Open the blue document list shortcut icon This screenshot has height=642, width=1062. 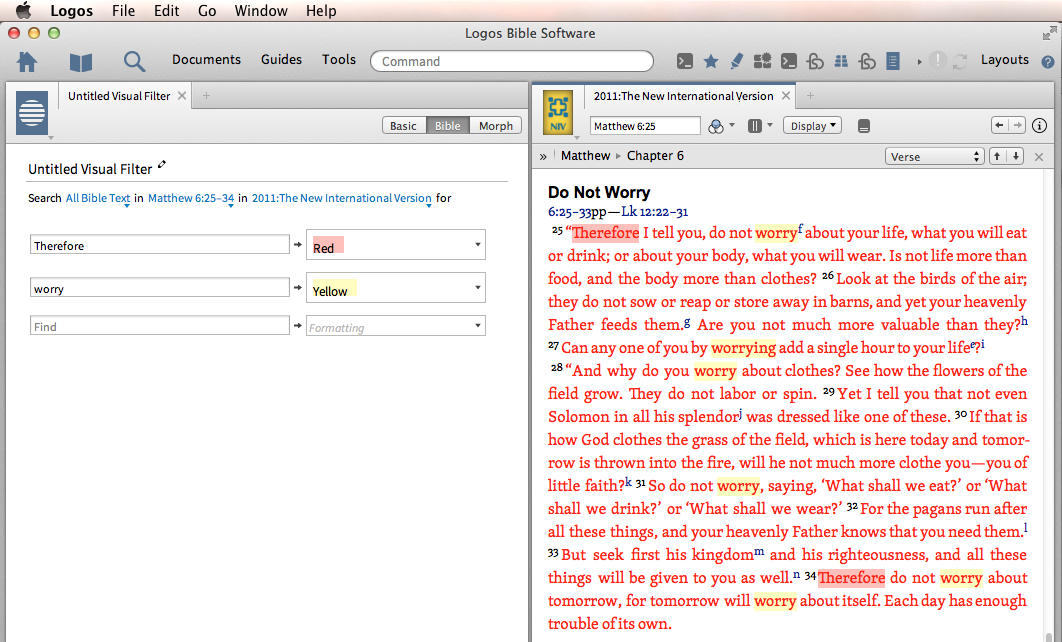(x=893, y=61)
